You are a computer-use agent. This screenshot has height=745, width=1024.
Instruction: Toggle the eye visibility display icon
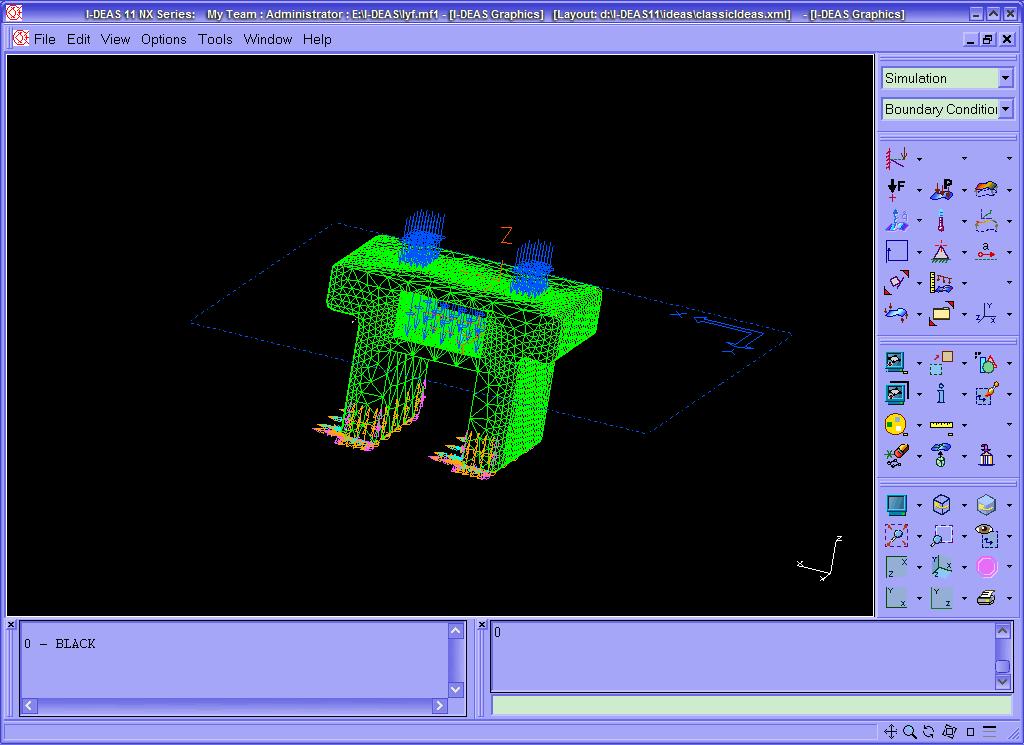[x=986, y=535]
